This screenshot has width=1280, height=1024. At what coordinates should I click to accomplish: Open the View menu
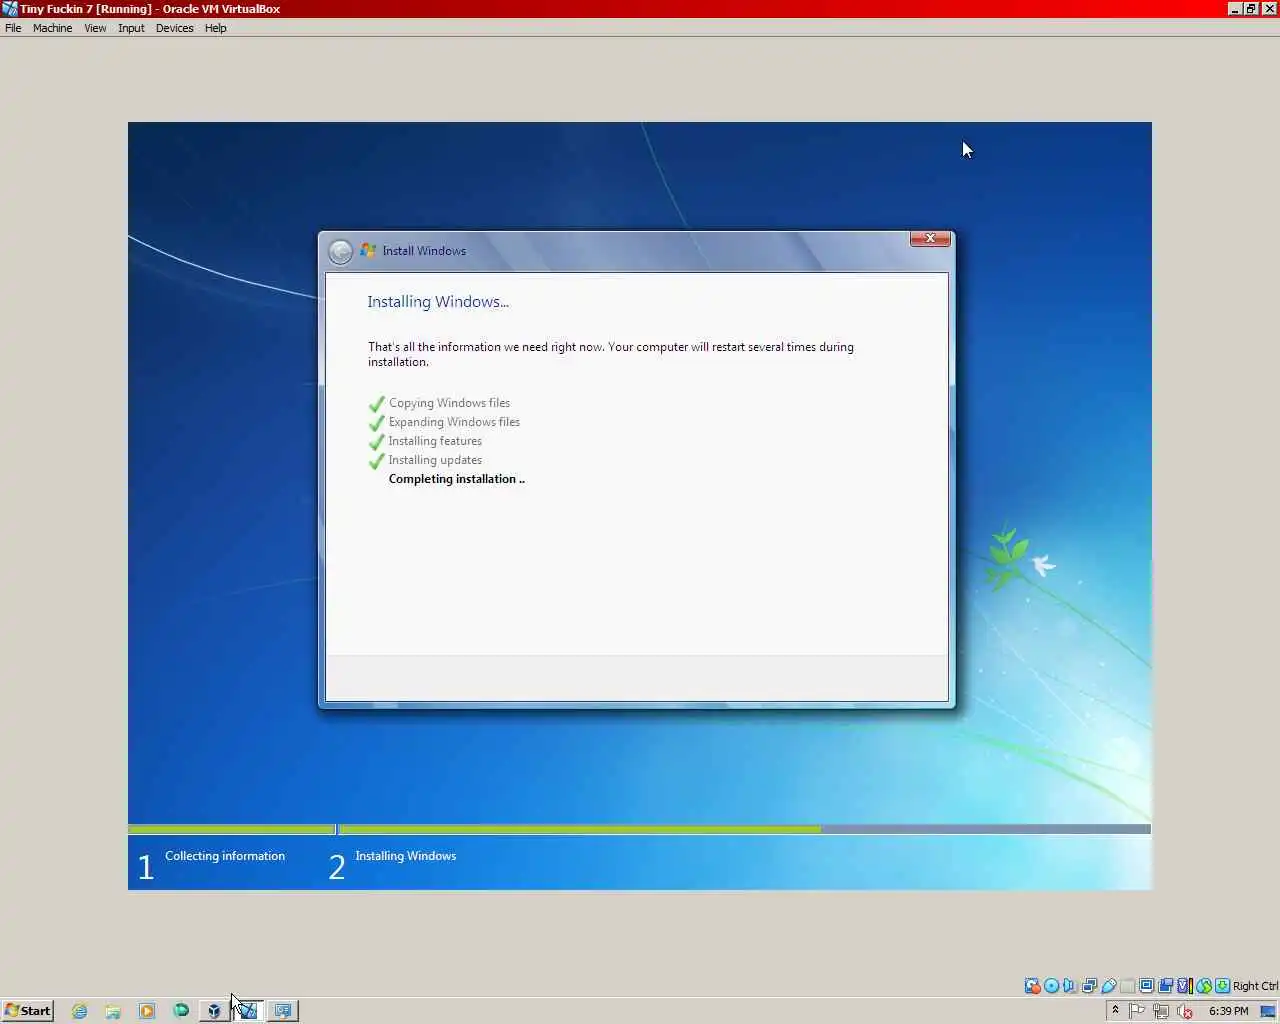click(x=95, y=28)
